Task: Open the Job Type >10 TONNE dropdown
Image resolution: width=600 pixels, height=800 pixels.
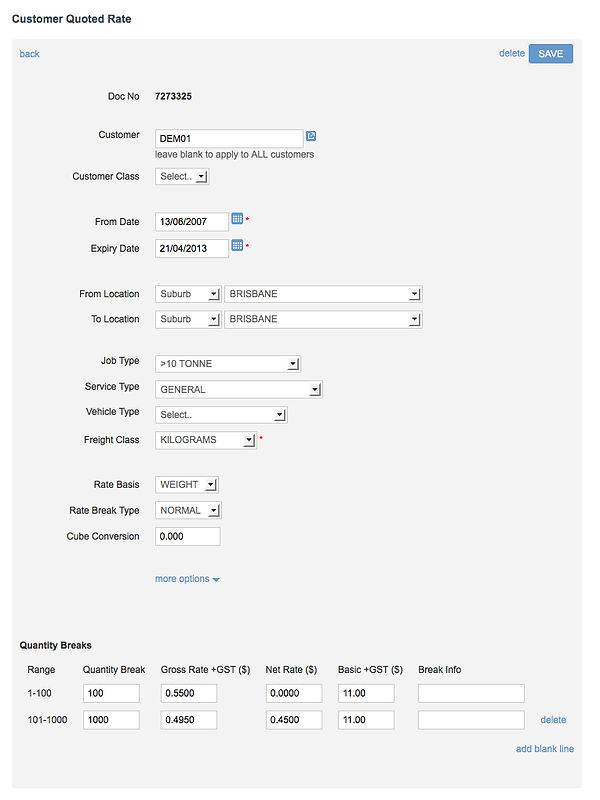Action: tap(228, 364)
